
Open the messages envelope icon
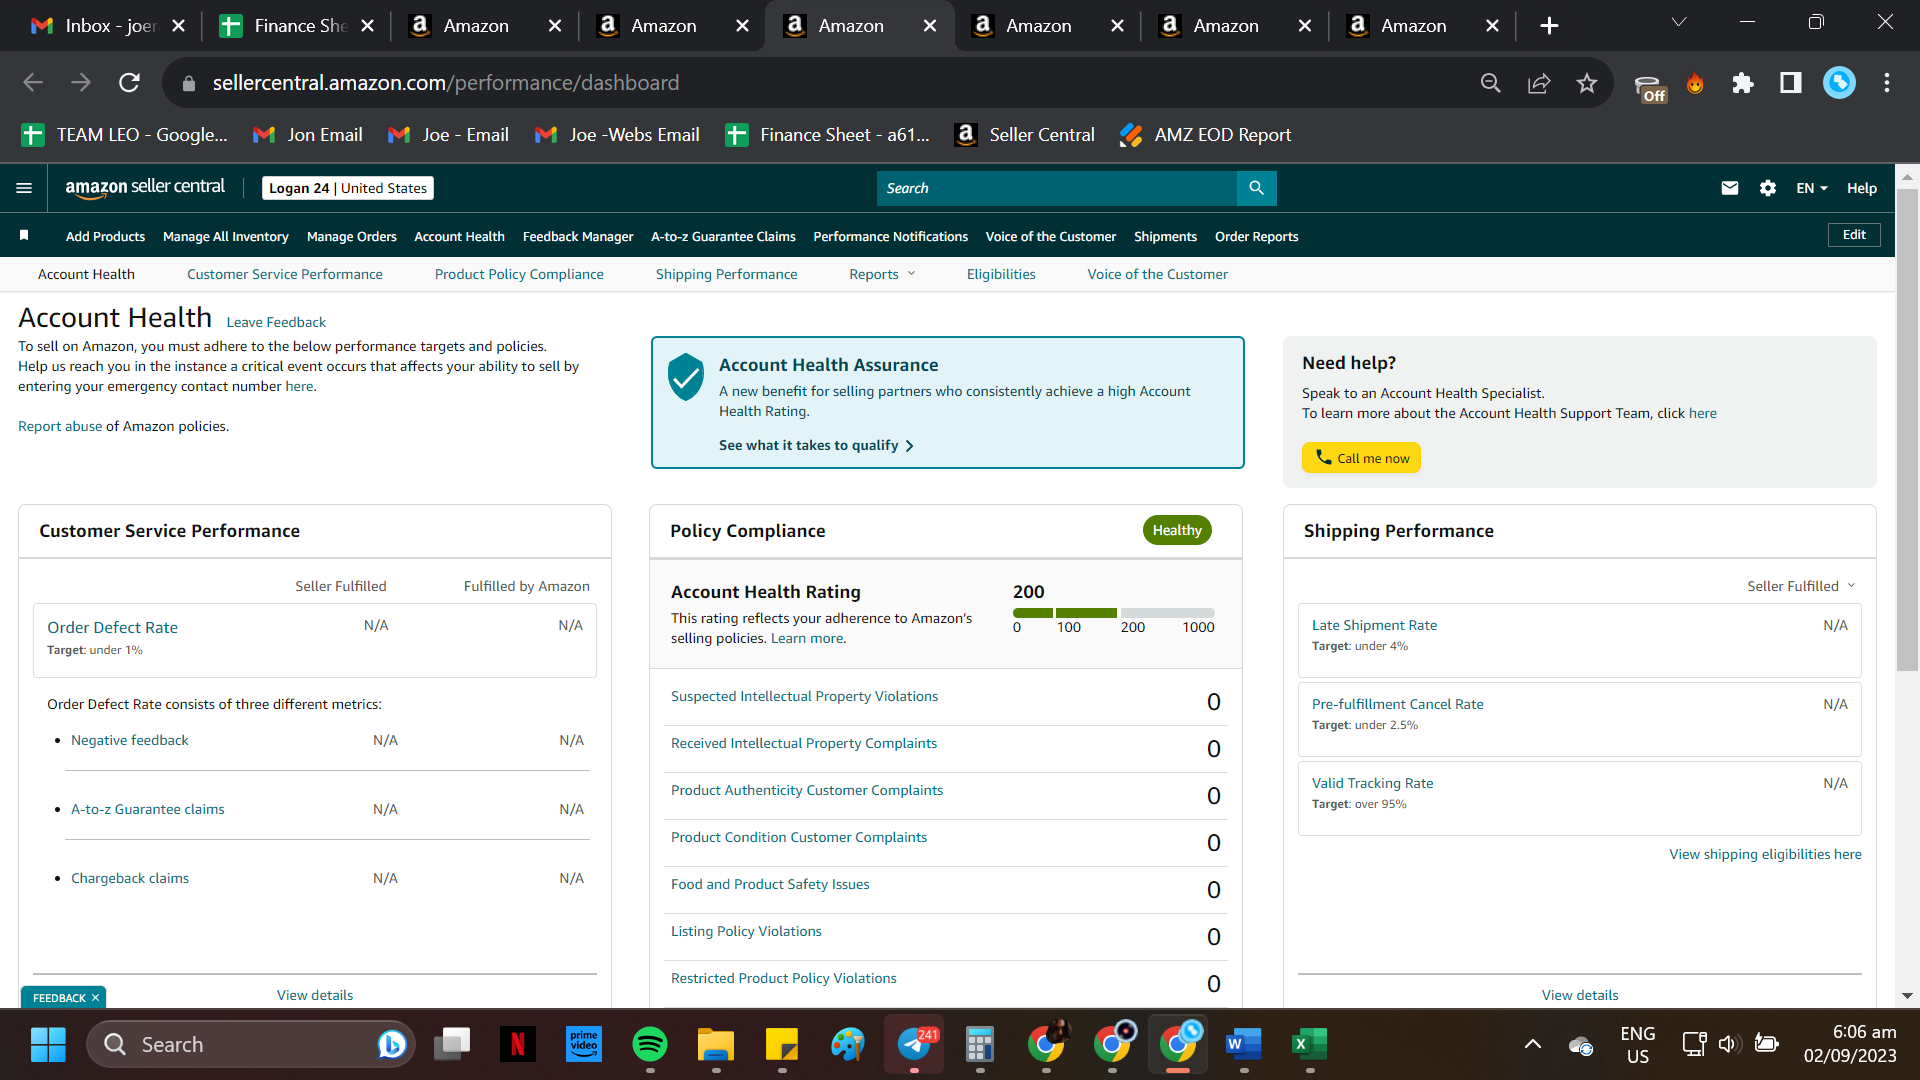[1730, 188]
